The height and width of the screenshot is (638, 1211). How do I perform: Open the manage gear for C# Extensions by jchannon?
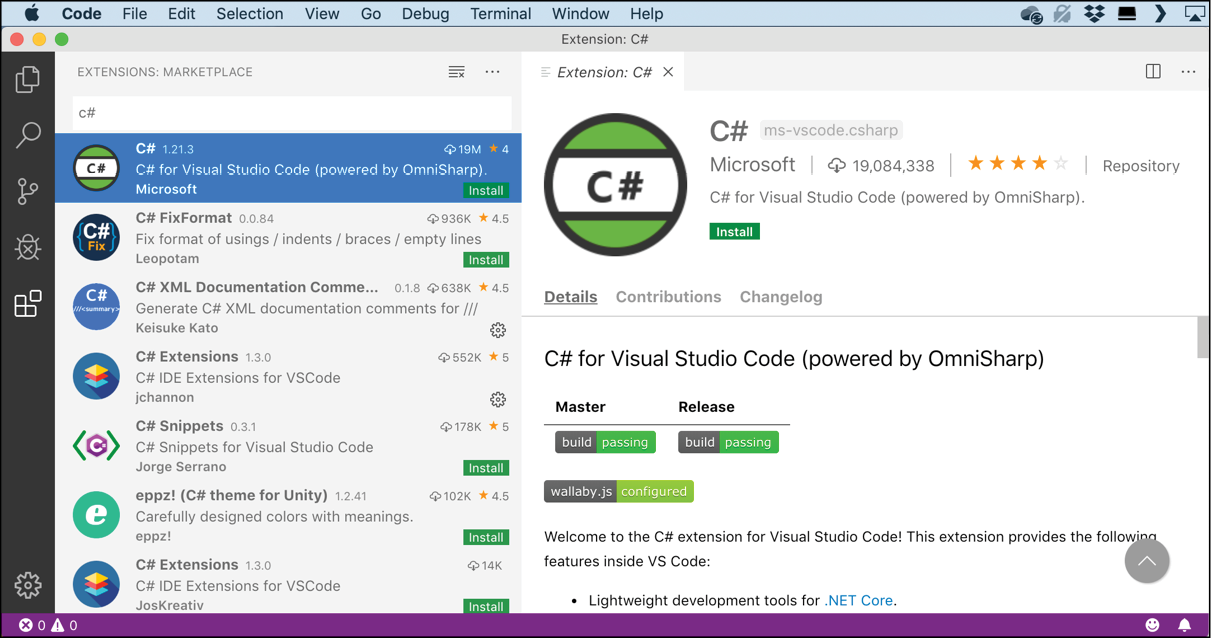(498, 399)
